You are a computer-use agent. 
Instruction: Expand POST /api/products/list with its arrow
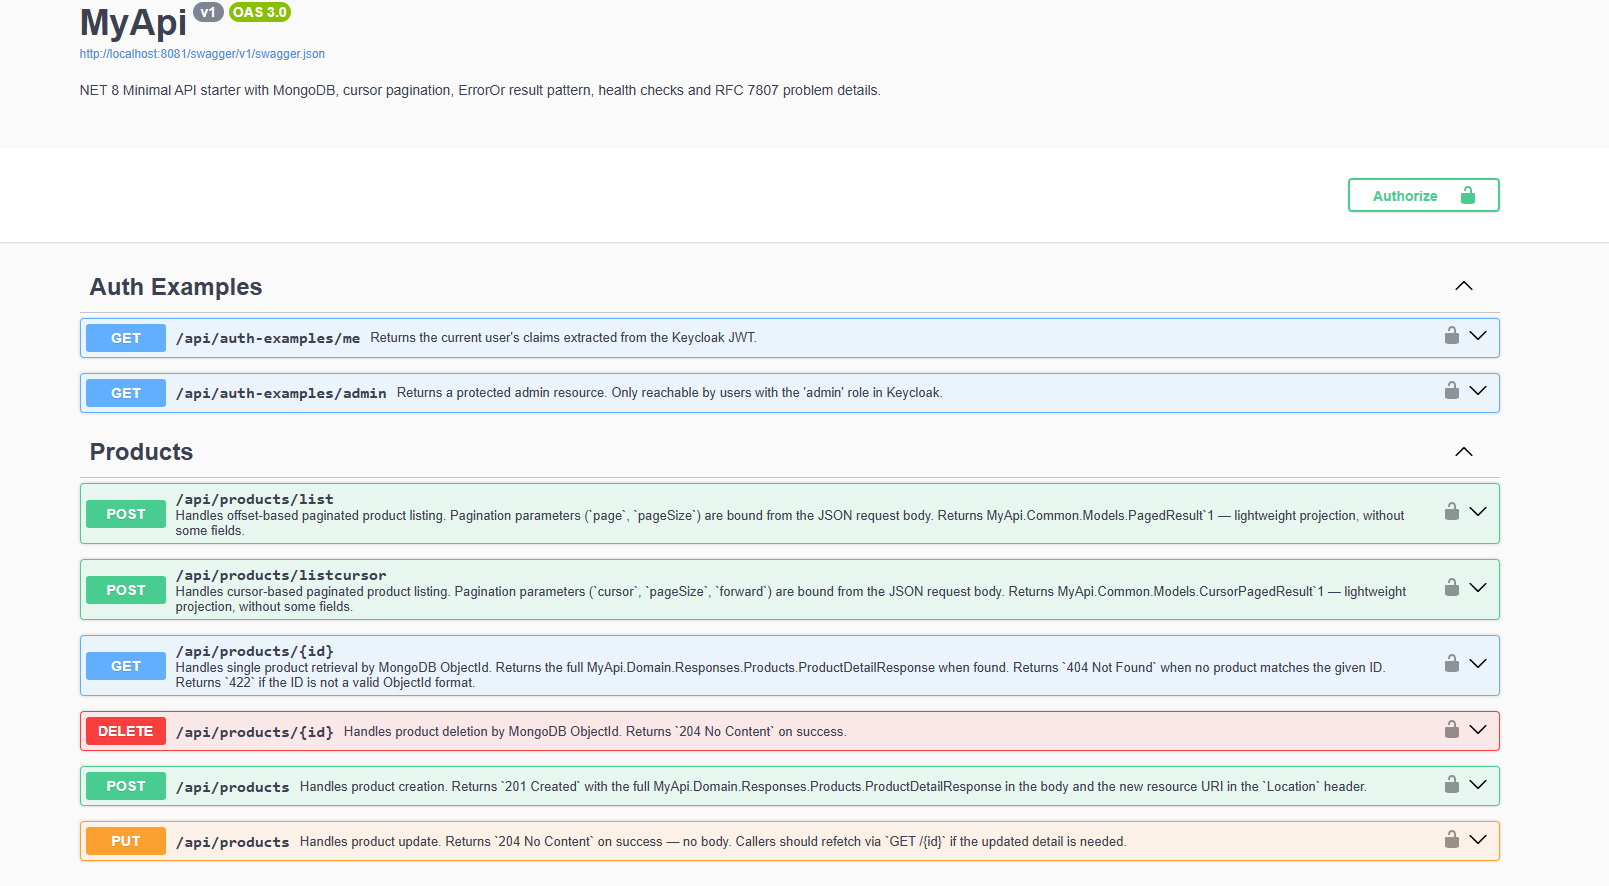[x=1478, y=512]
